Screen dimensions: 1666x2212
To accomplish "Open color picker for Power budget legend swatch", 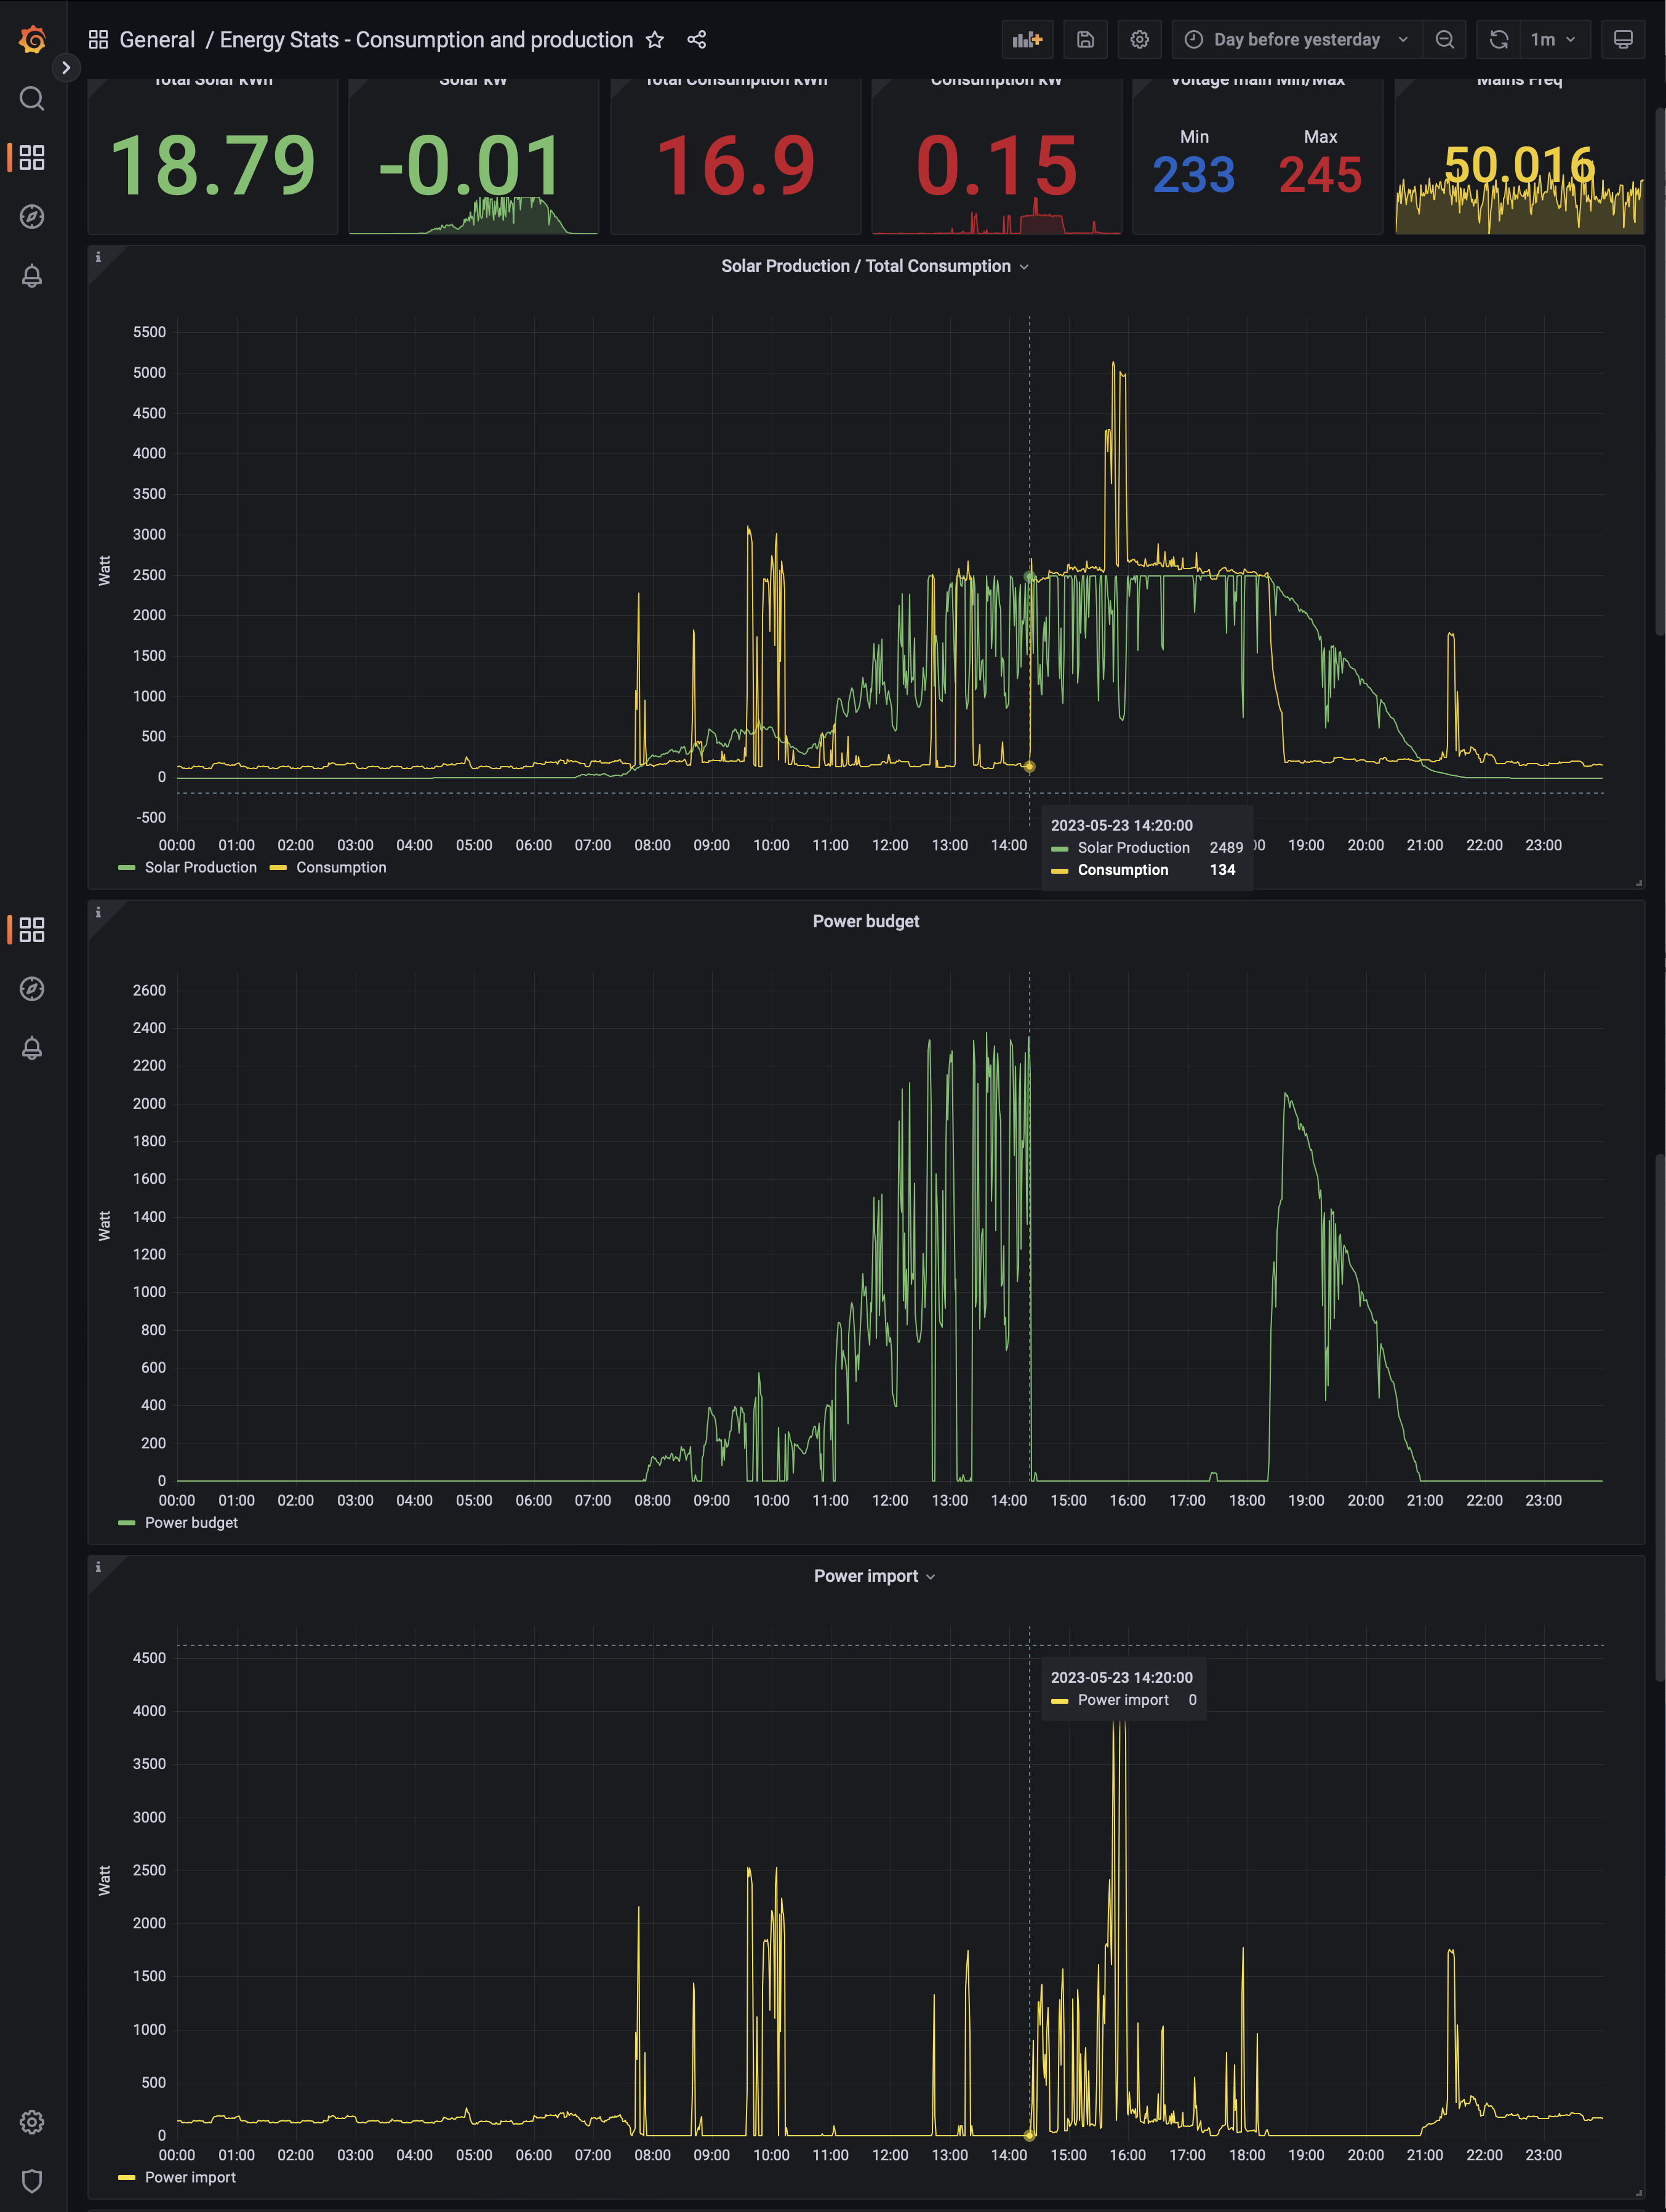I will 127,1523.
